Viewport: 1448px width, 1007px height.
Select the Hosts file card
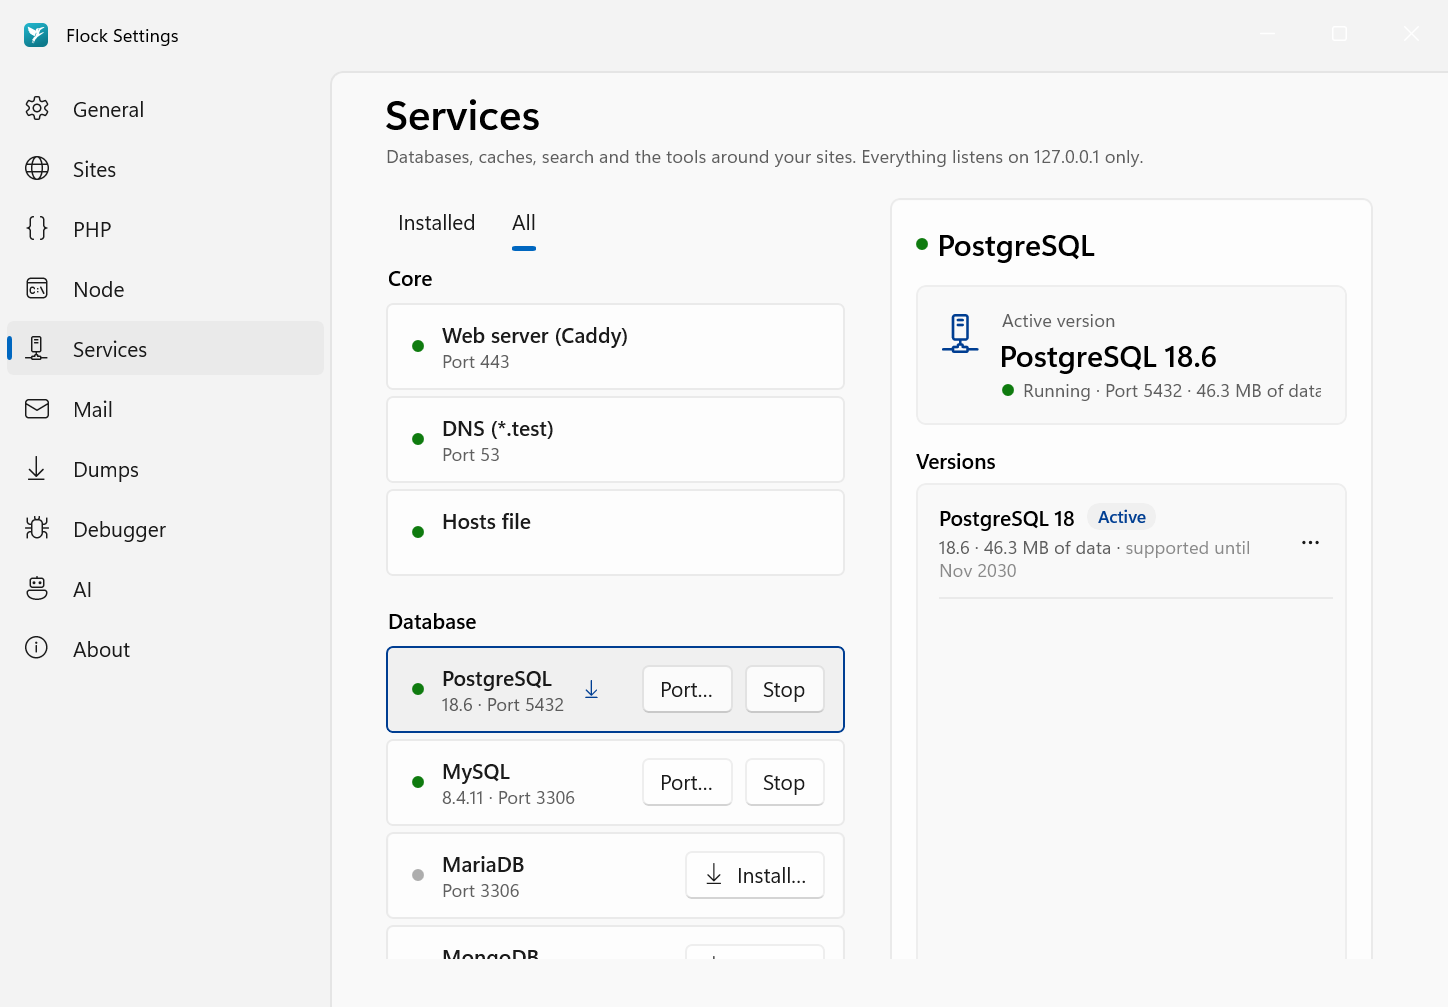pos(615,533)
